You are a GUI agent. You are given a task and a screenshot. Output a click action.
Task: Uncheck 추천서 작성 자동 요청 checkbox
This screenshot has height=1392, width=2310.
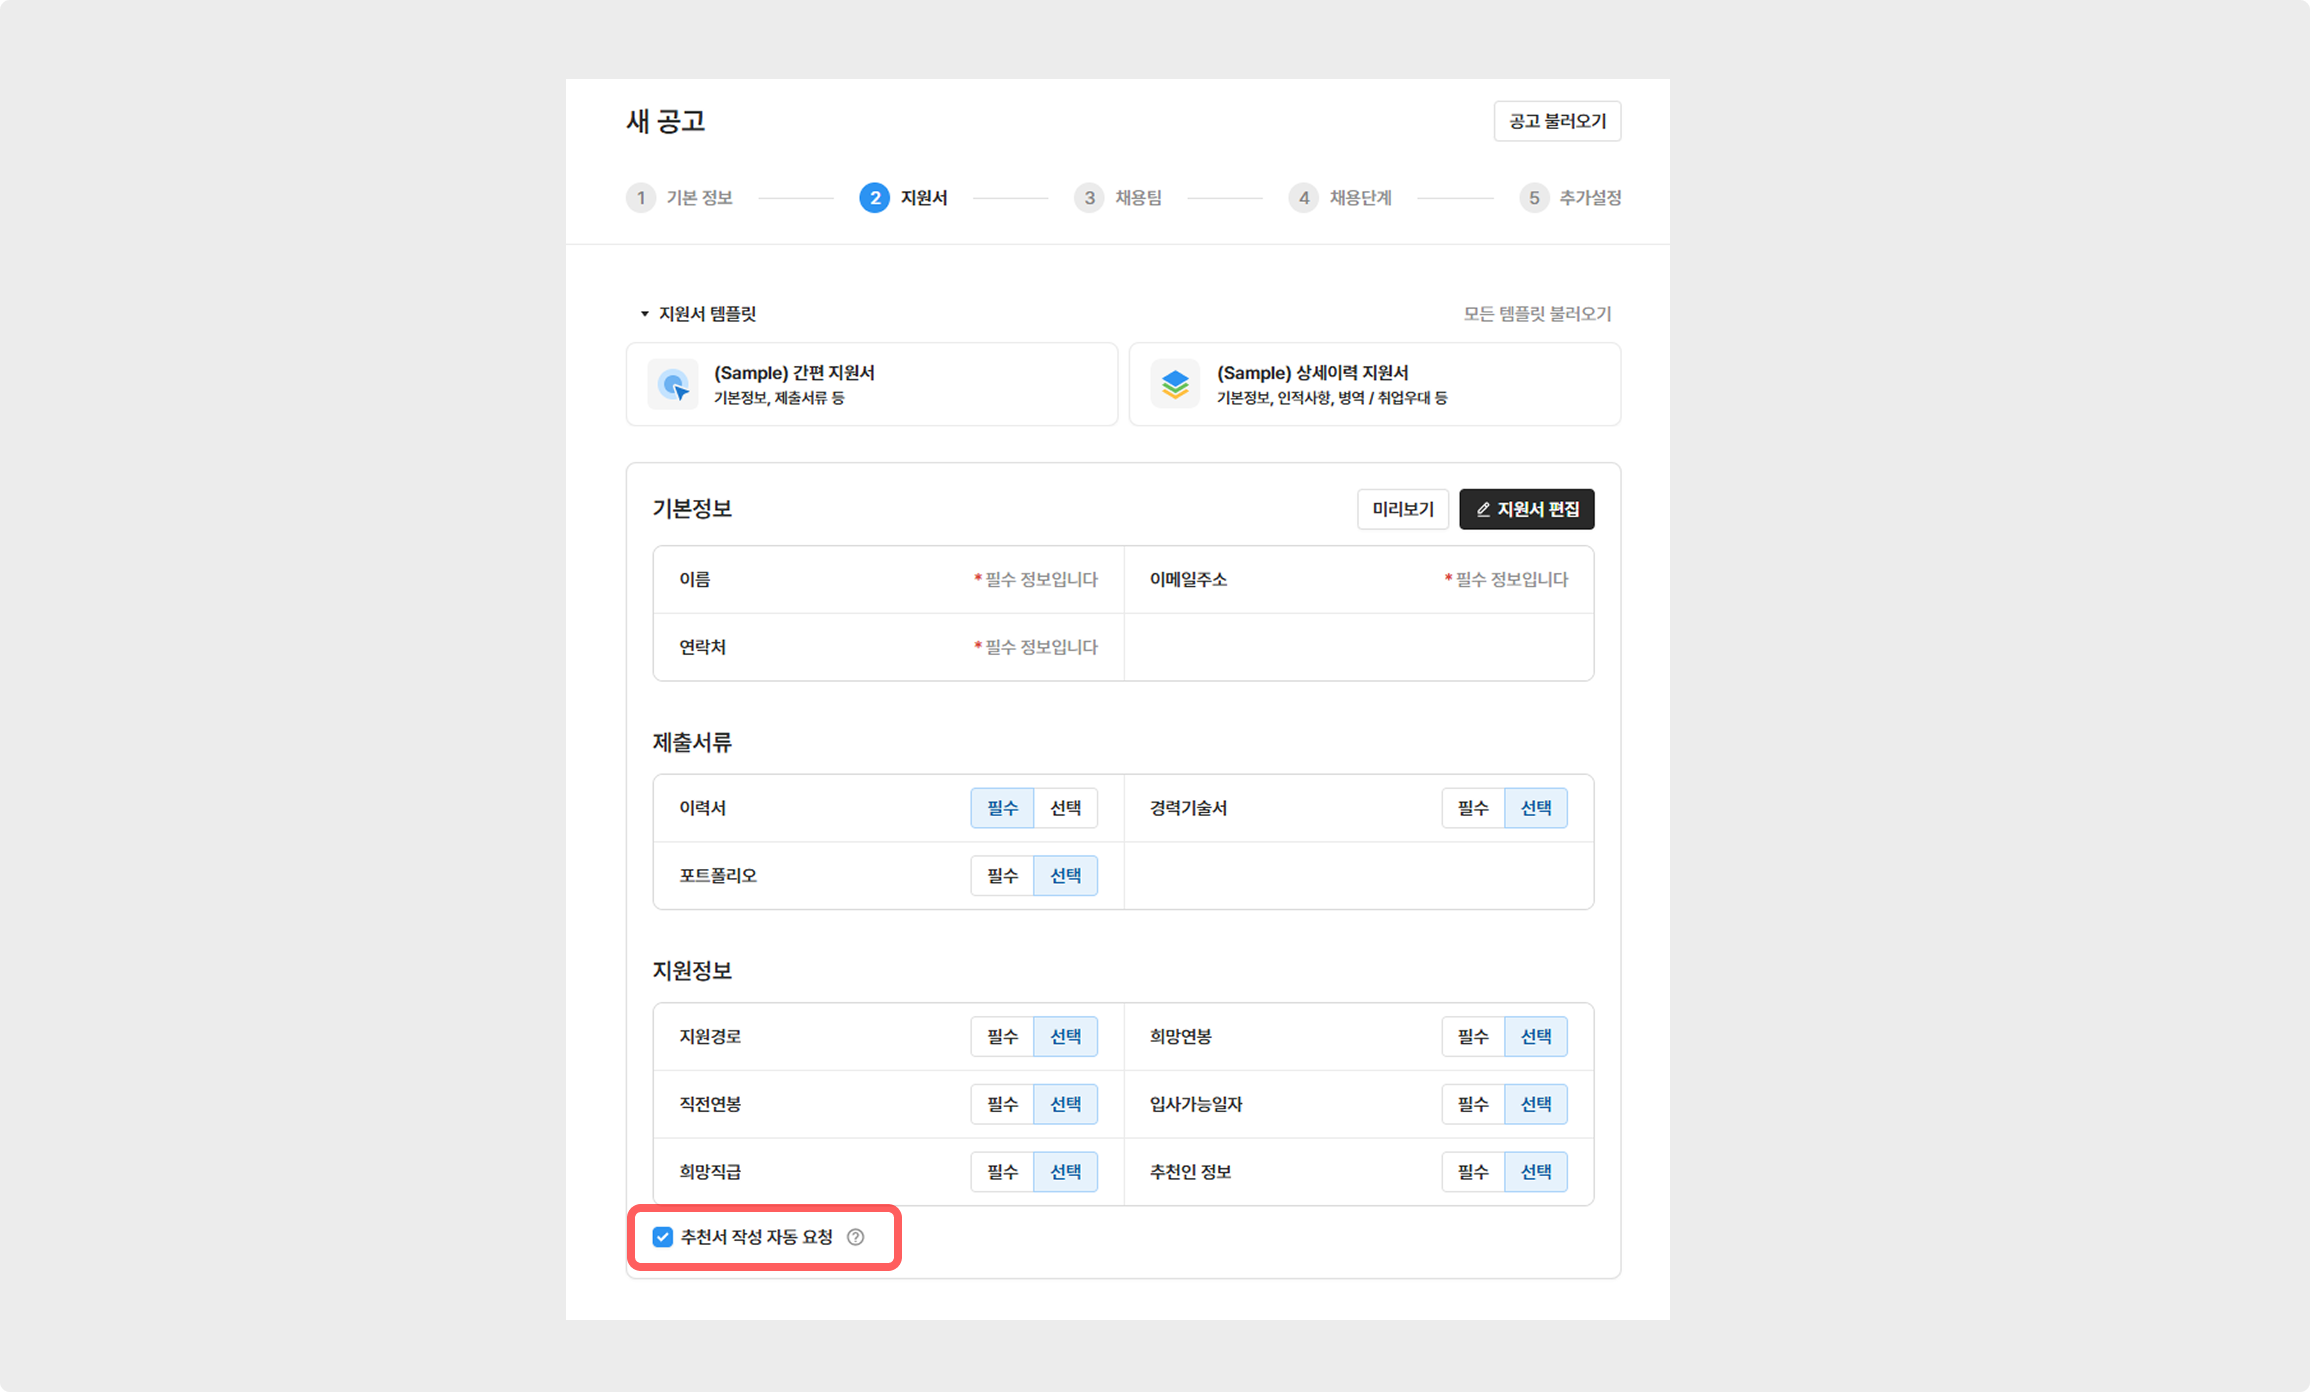coord(663,1237)
